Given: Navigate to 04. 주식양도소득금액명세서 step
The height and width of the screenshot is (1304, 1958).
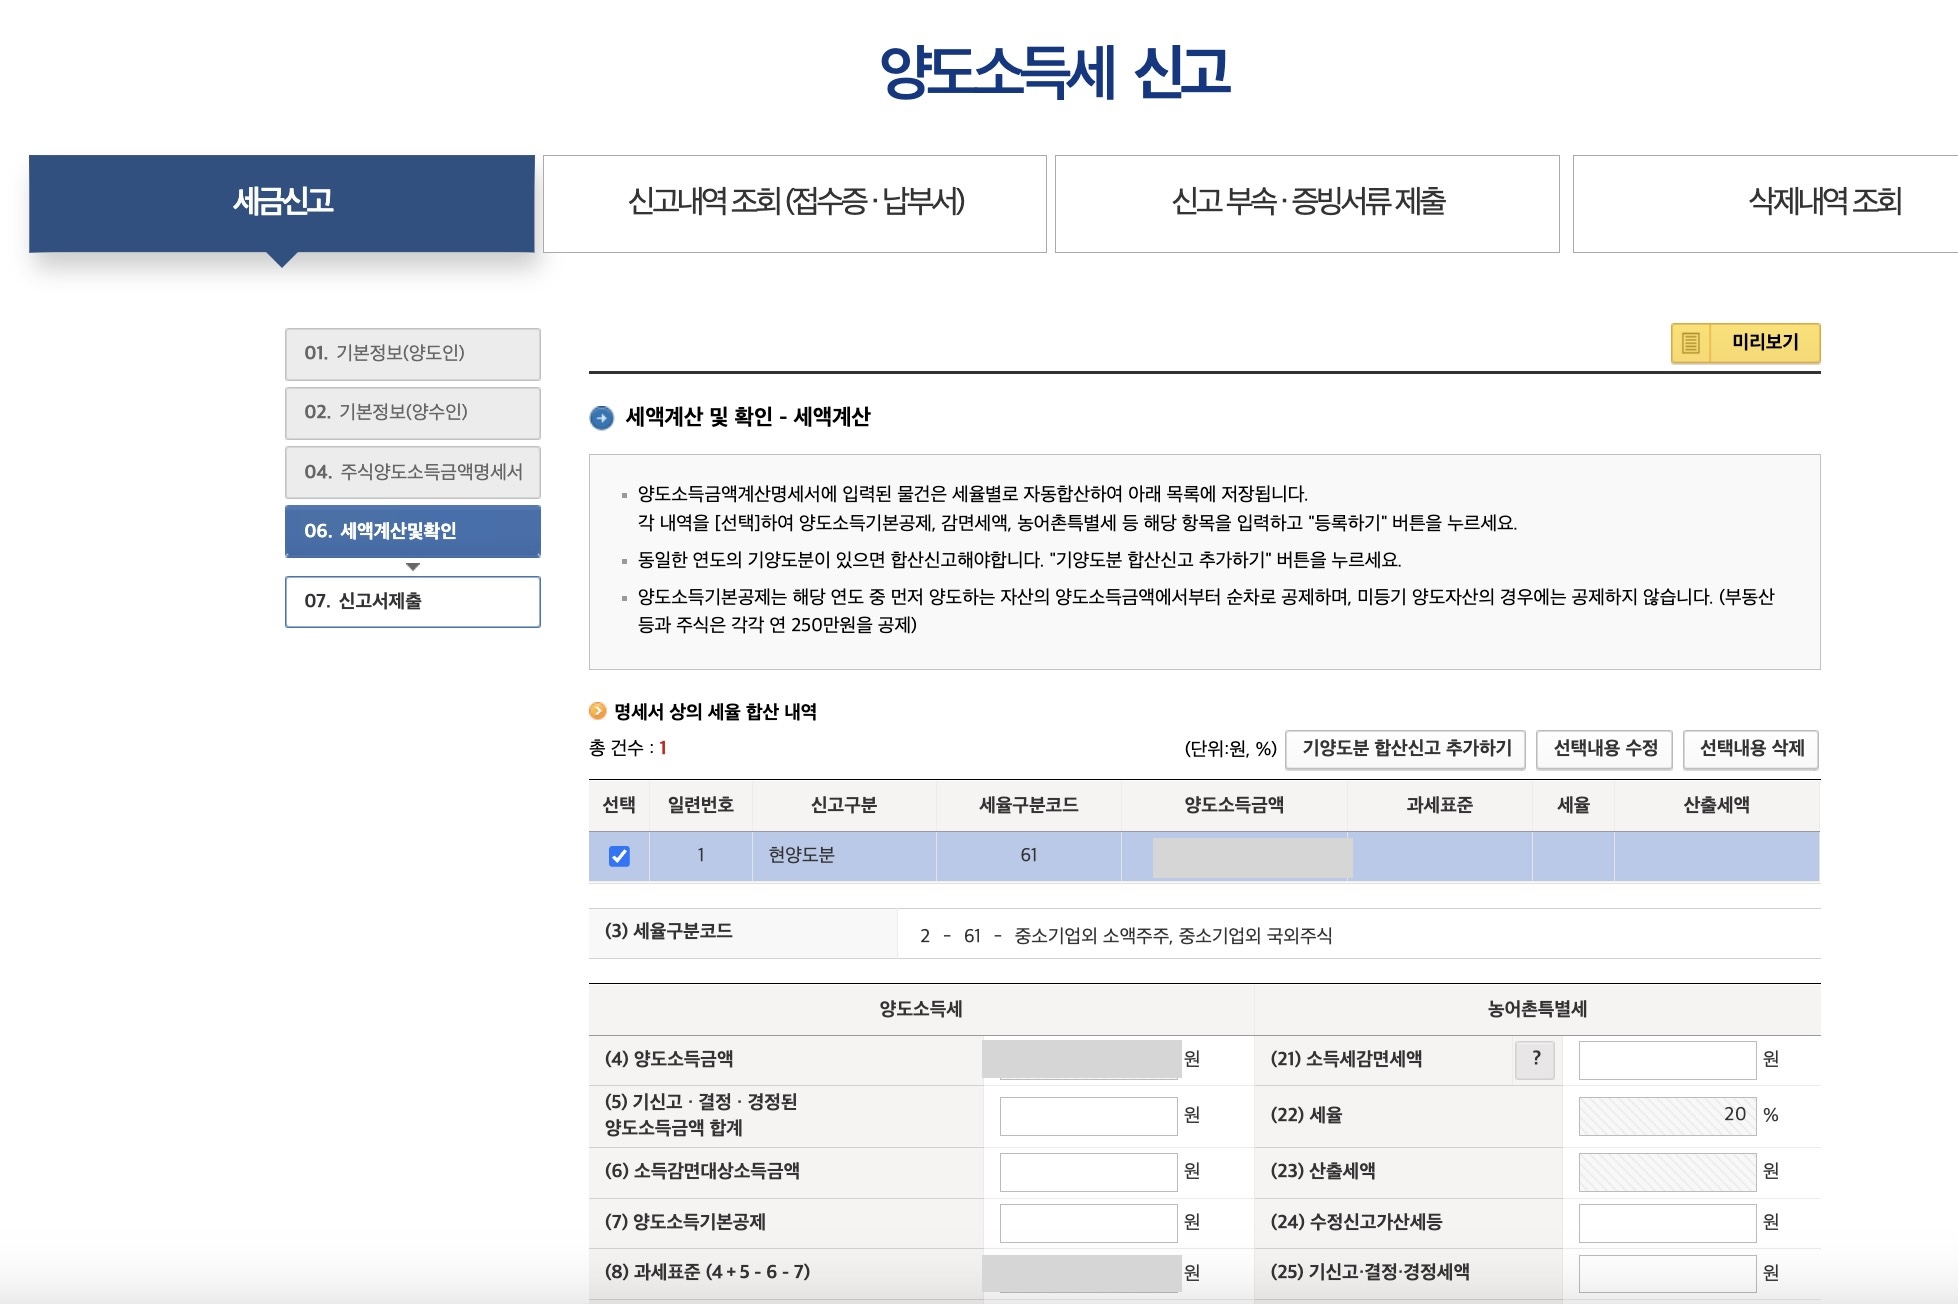Looking at the screenshot, I should [412, 472].
